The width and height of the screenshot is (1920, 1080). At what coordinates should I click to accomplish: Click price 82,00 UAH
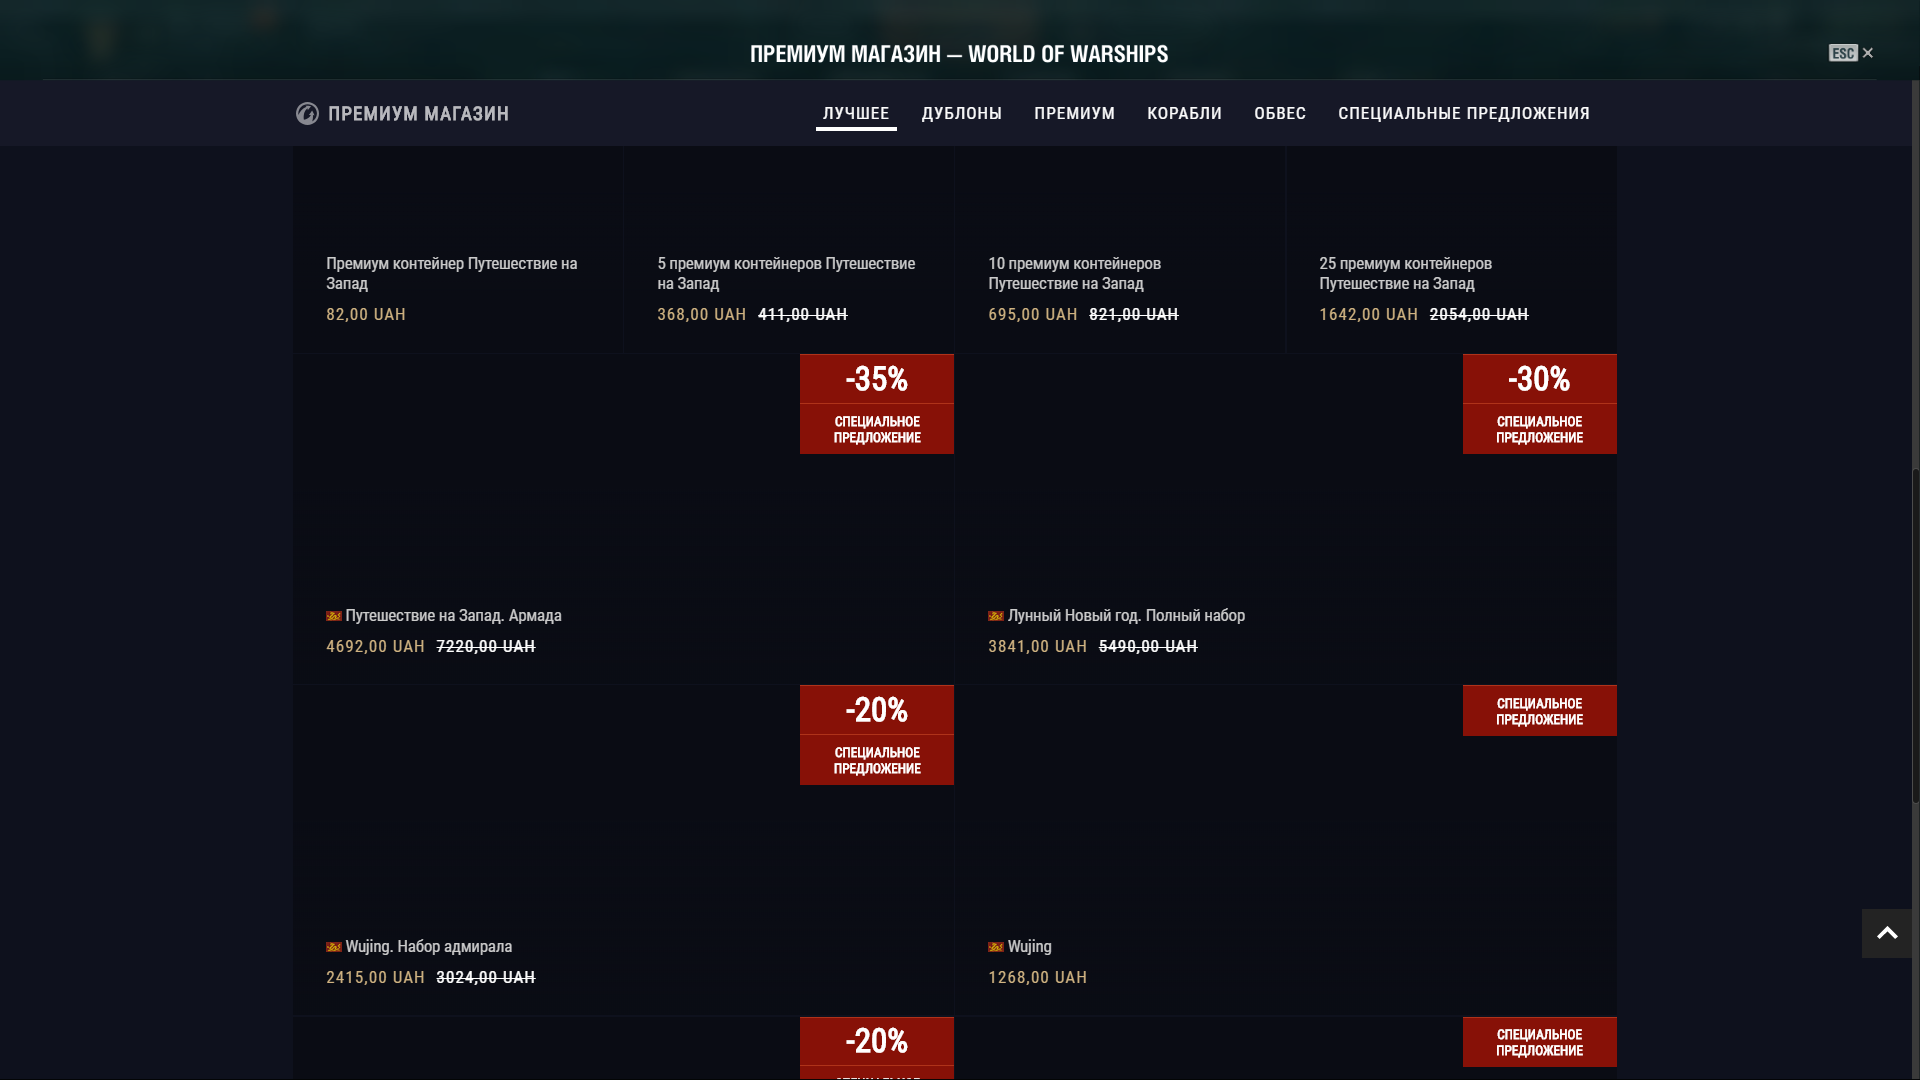click(366, 314)
